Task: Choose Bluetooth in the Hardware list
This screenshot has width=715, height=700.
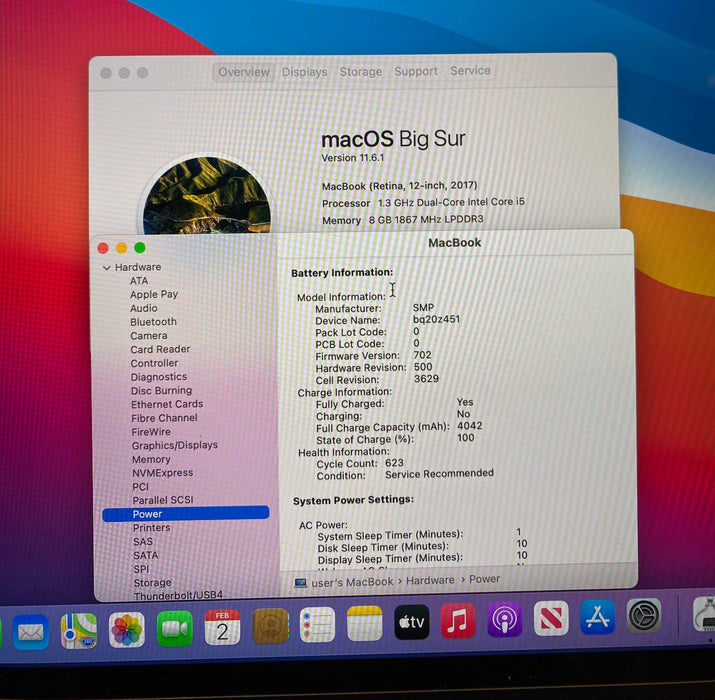Action: click(x=153, y=322)
